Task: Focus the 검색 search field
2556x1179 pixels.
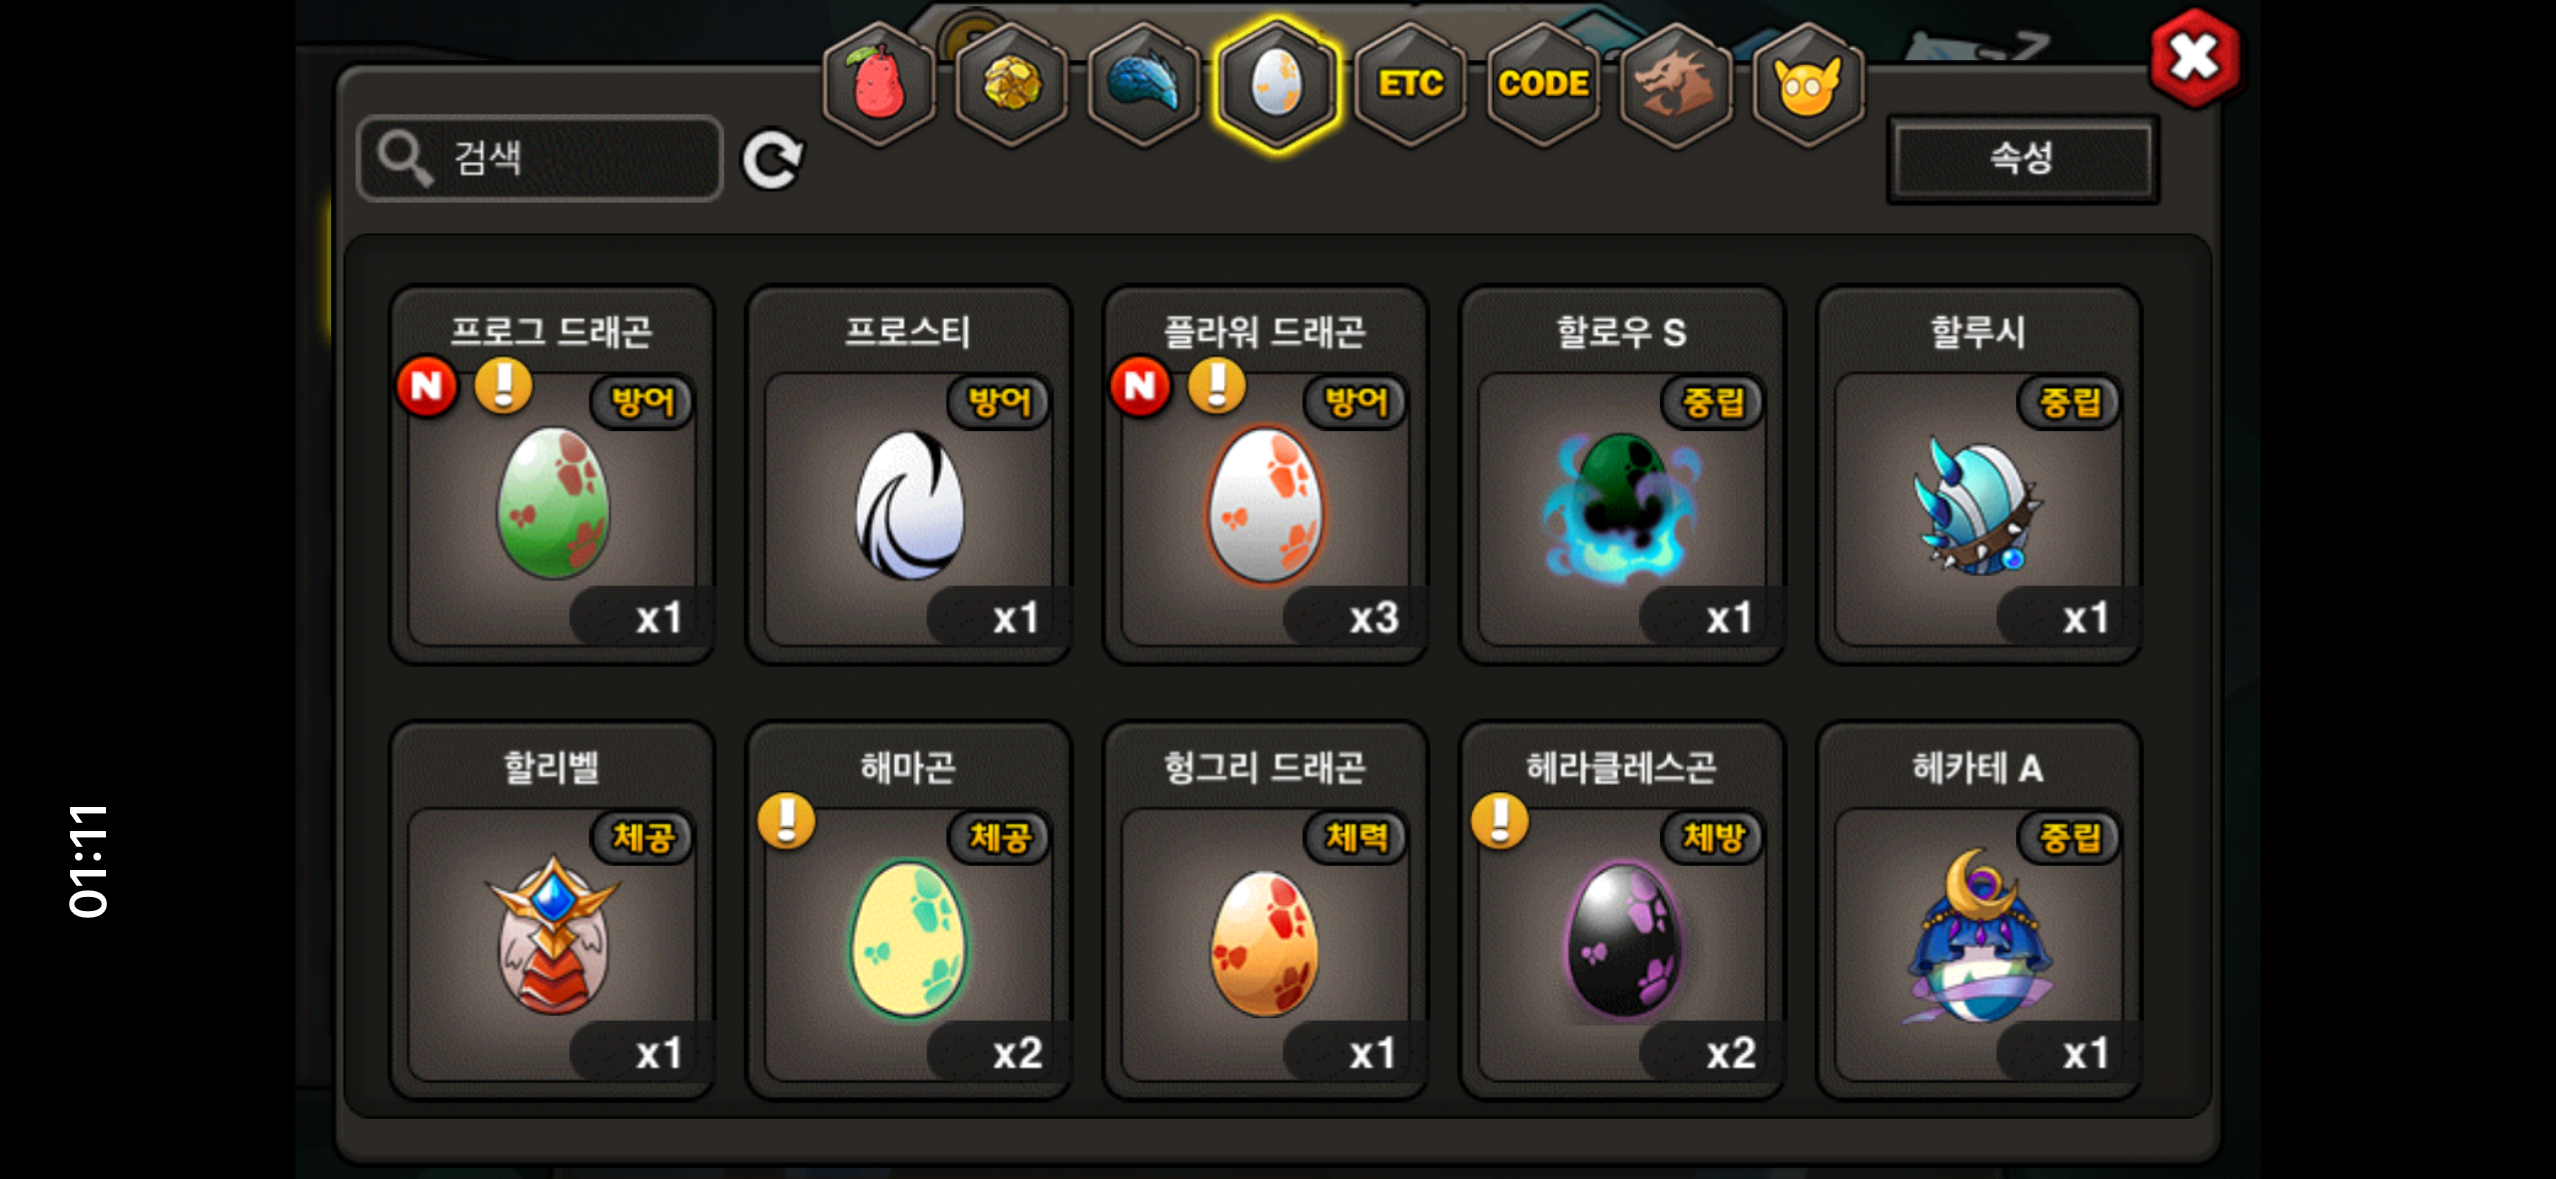Action: pos(540,158)
